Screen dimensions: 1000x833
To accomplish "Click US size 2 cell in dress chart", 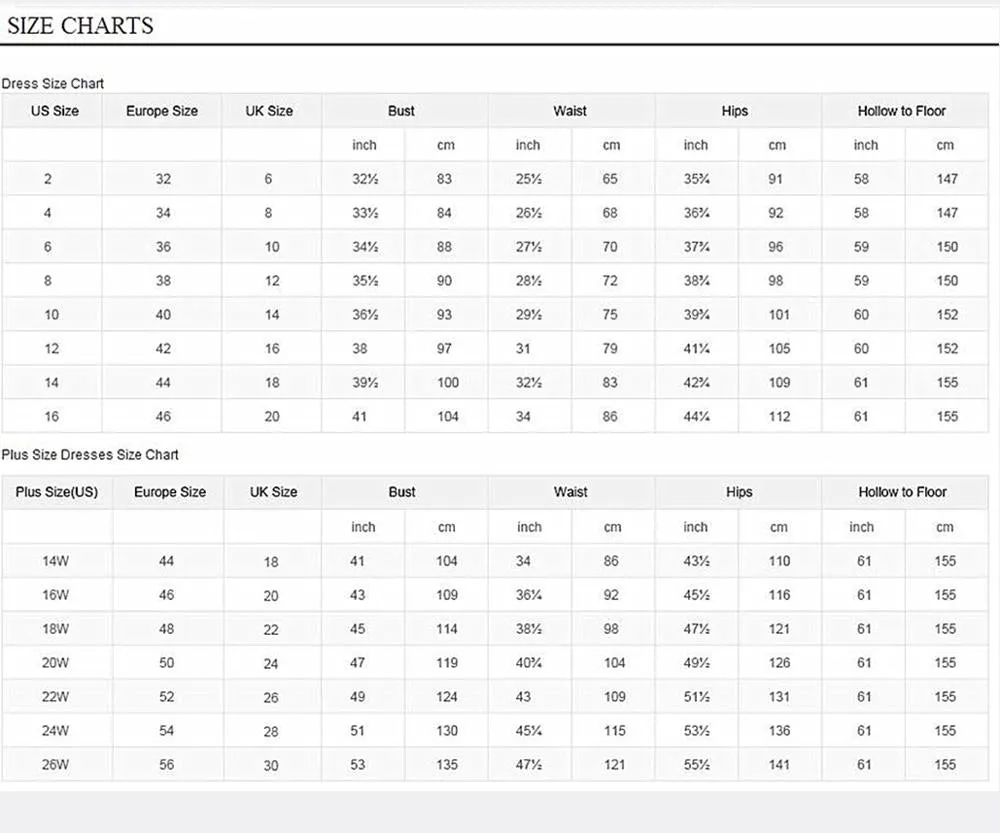I will 48,179.
